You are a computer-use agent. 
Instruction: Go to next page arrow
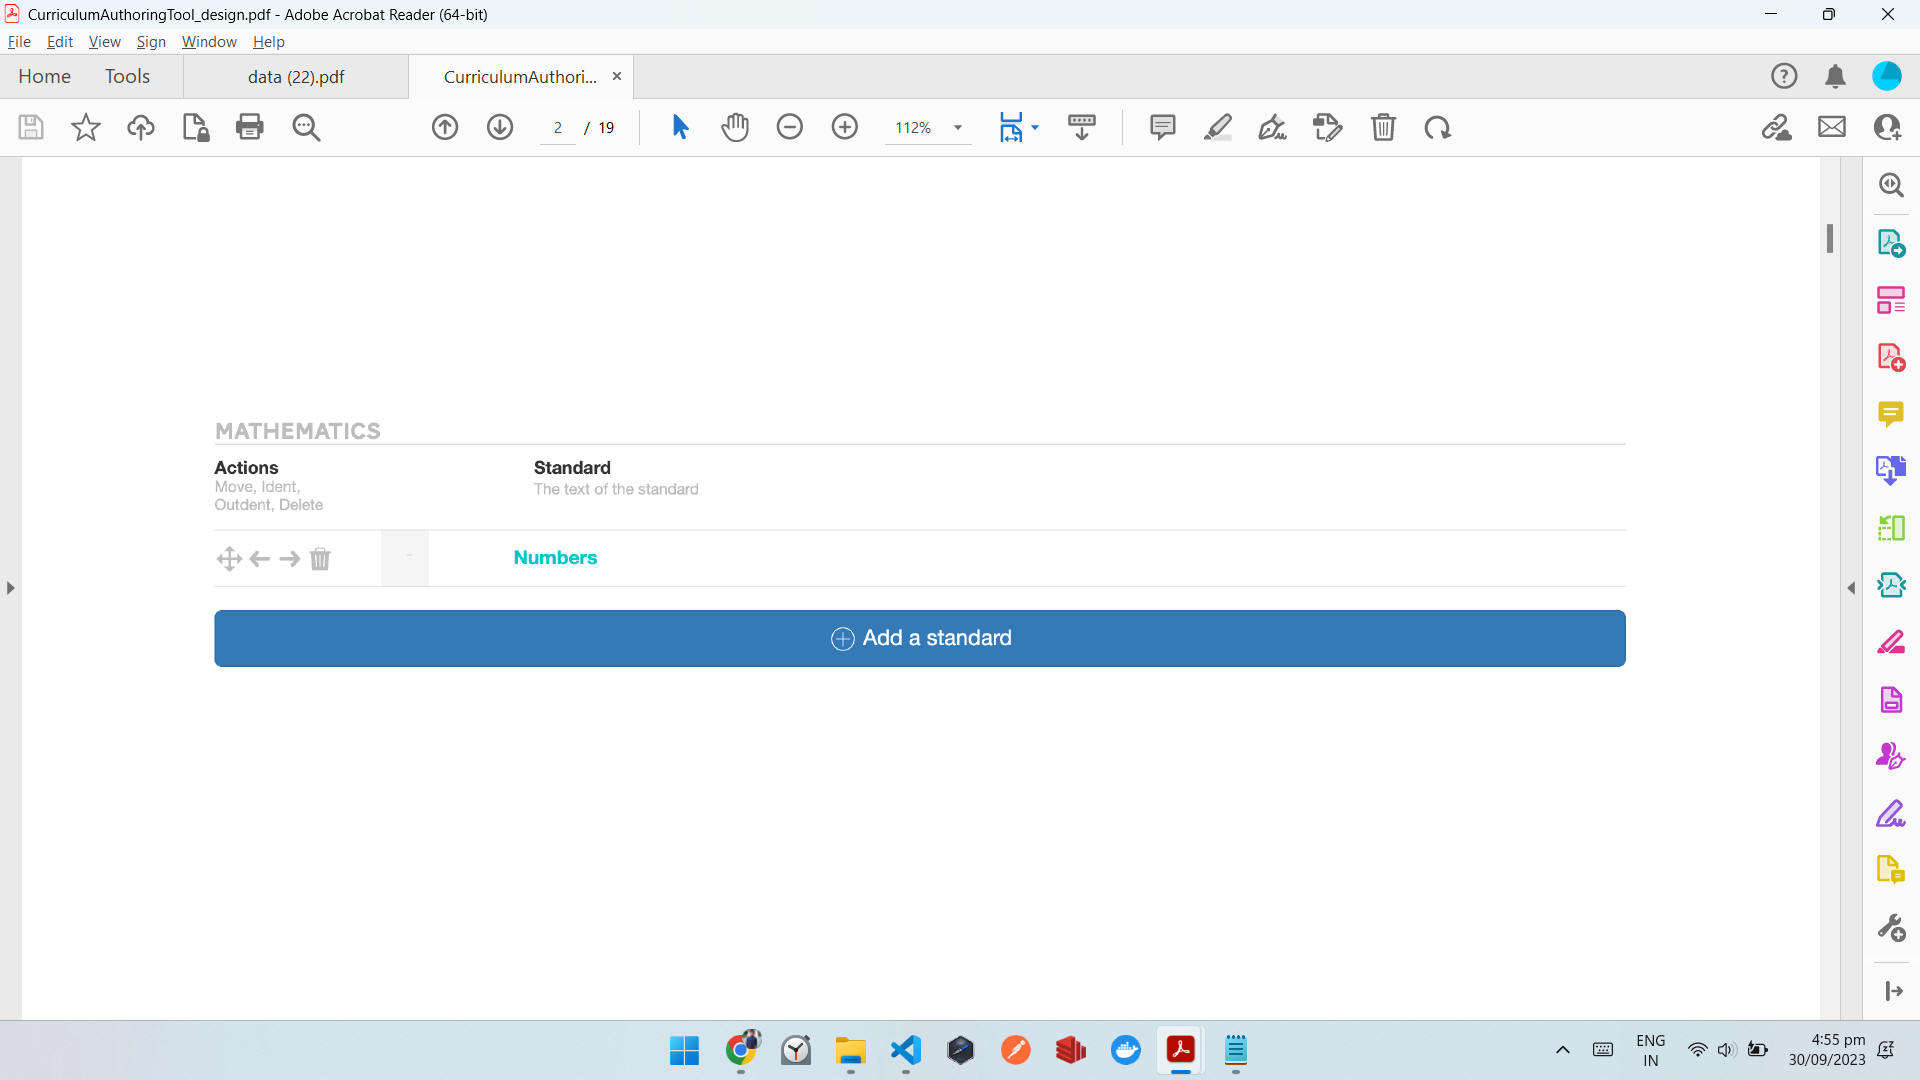500,127
